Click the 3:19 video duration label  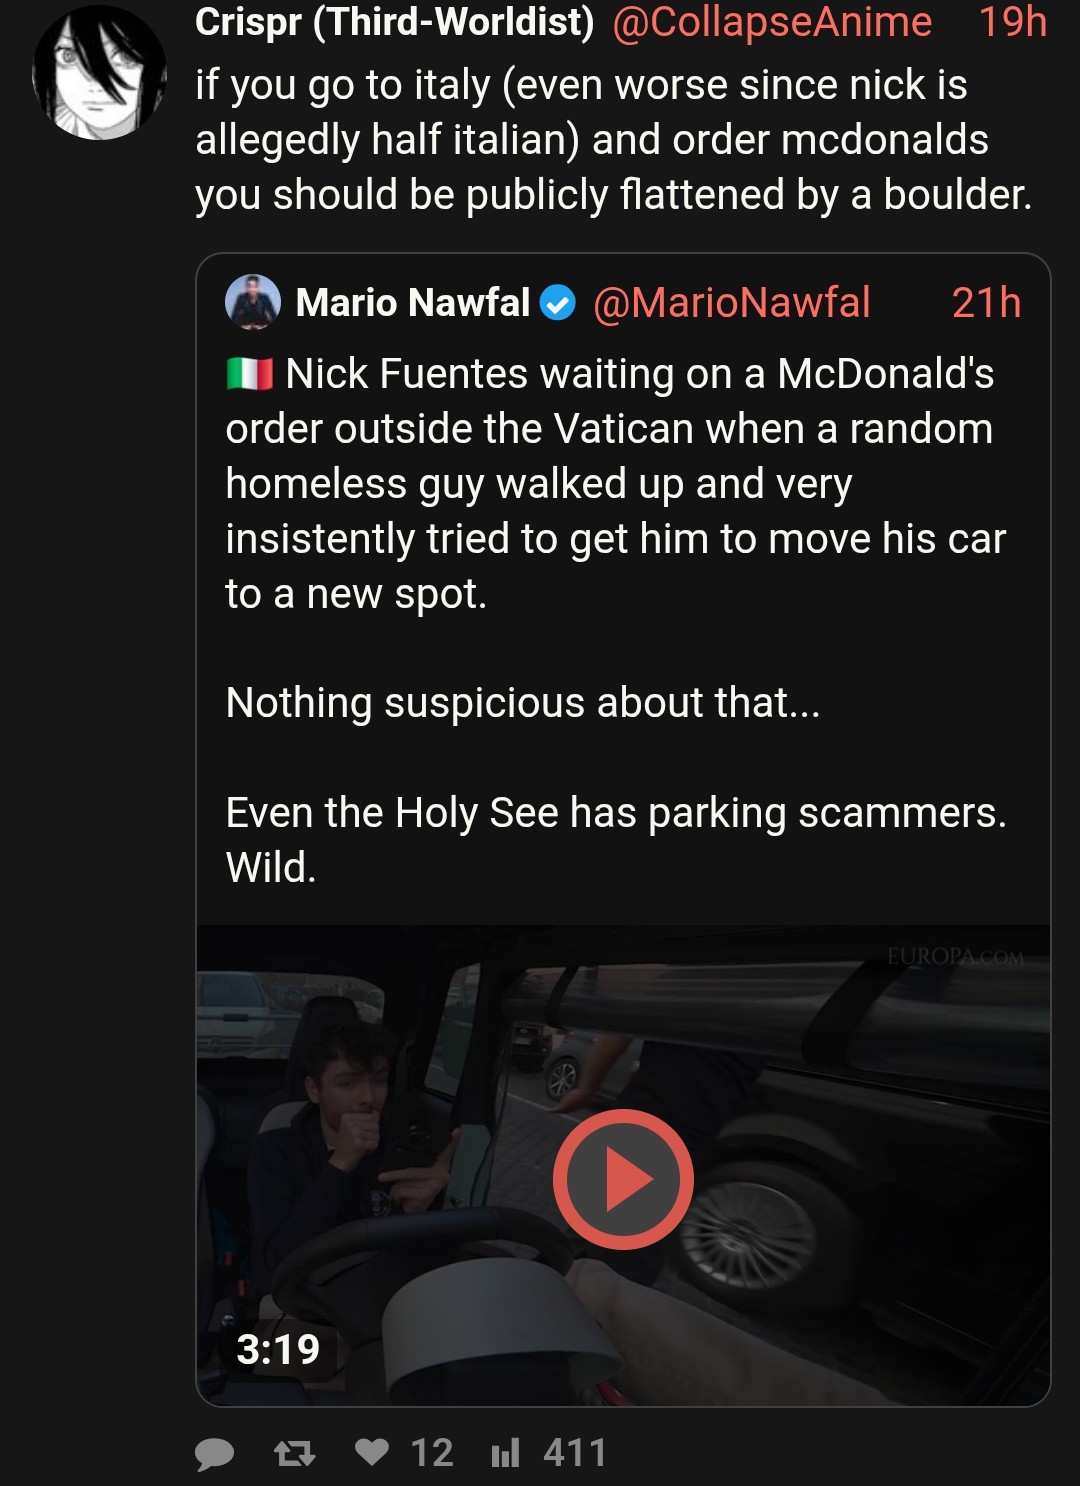[x=278, y=1349]
